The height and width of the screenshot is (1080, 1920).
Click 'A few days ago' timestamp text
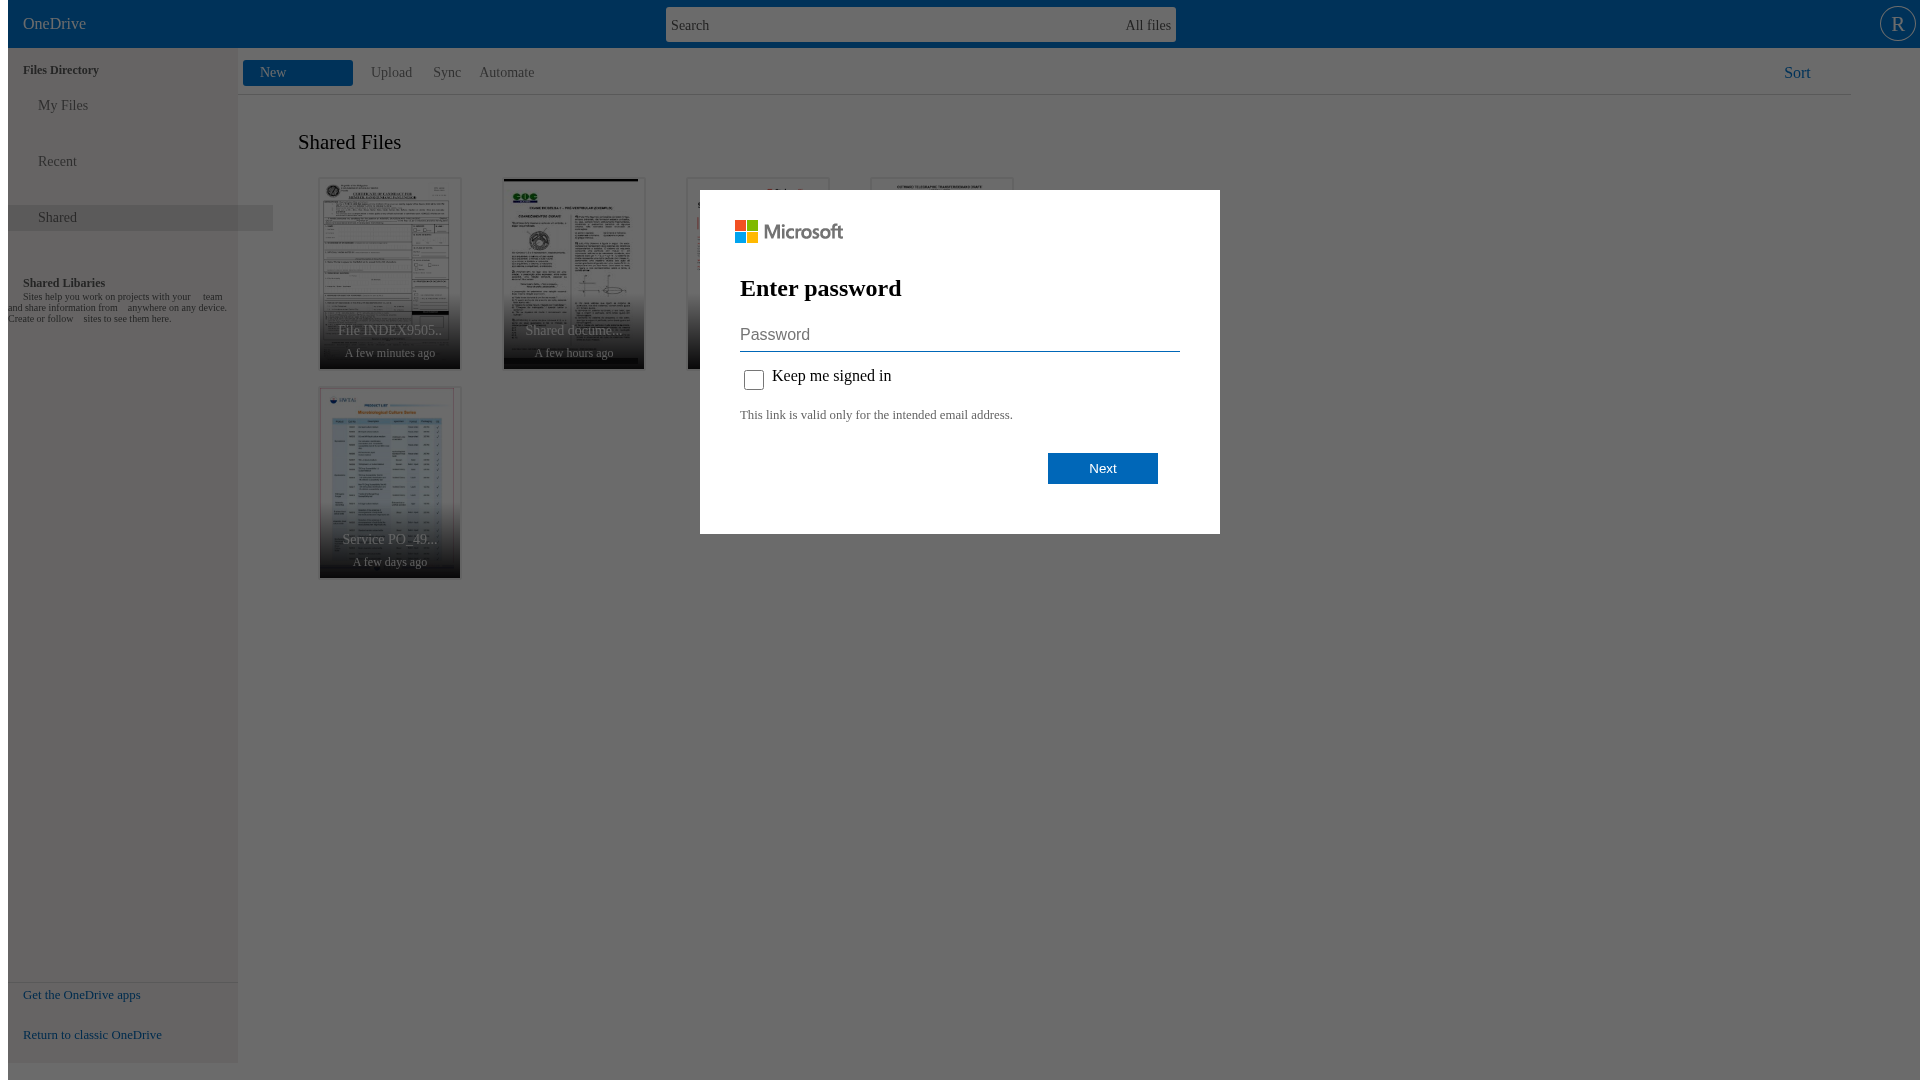[x=390, y=562]
